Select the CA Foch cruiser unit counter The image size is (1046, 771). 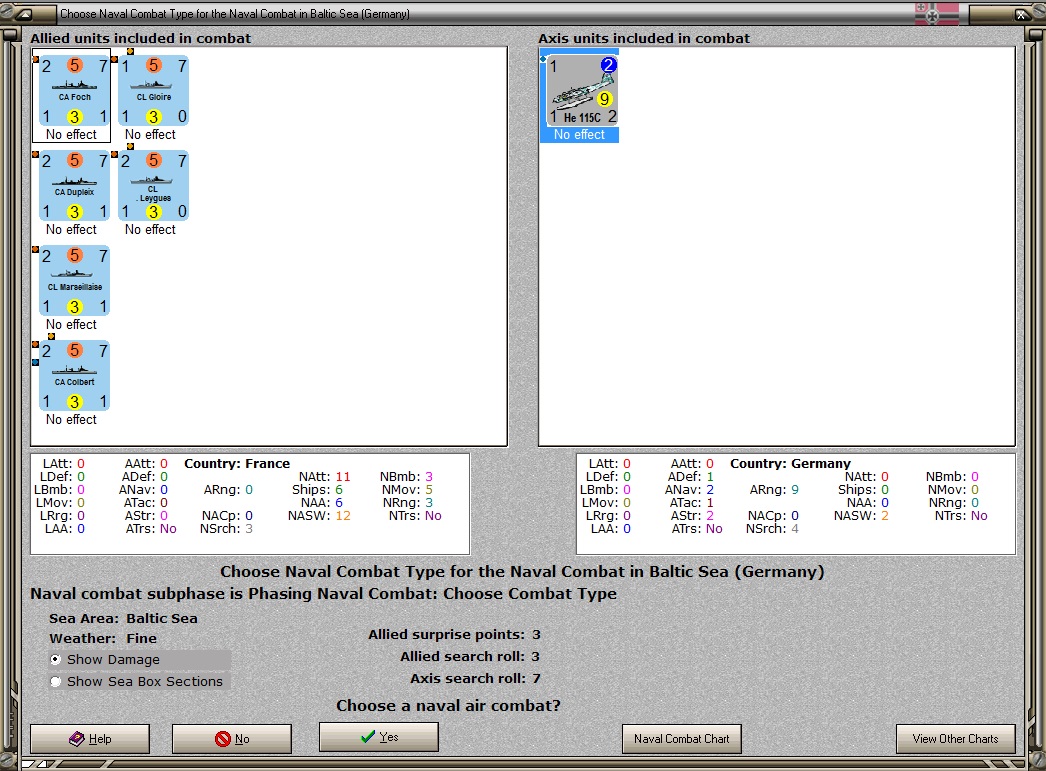[x=74, y=91]
